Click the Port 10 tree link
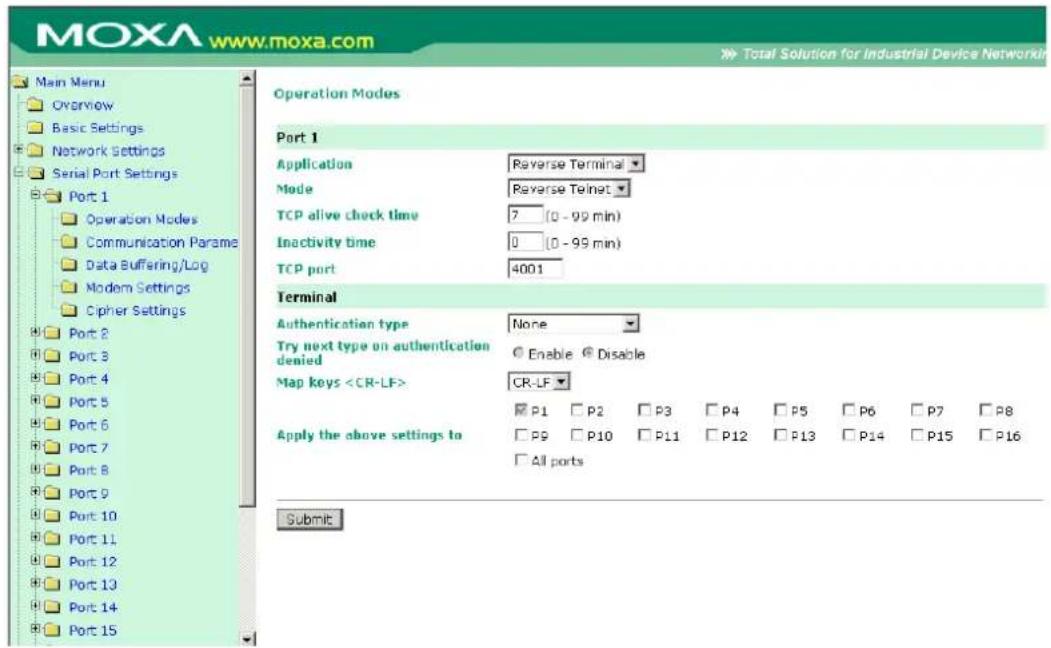The image size is (1051, 648). coord(92,516)
